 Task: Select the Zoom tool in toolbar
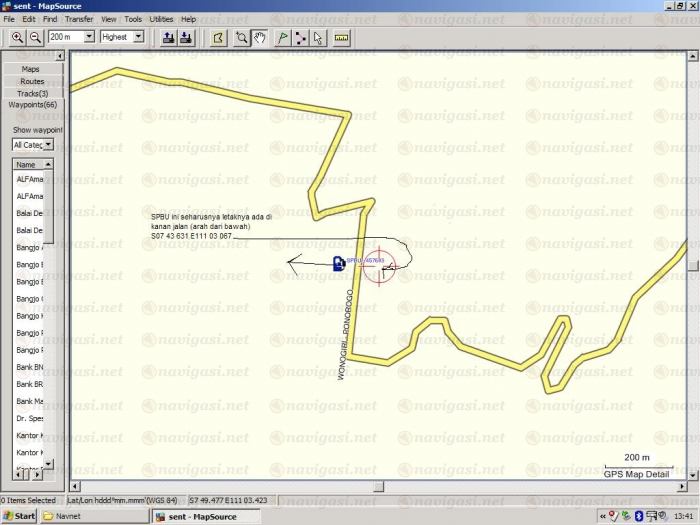pyautogui.click(x=242, y=37)
